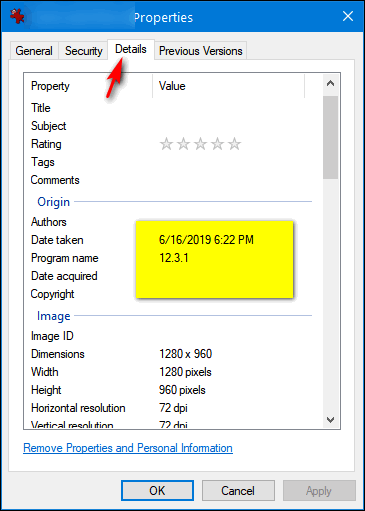Click the IrfanView icon in title bar
Screen dimensions: 365x511
point(17,16)
